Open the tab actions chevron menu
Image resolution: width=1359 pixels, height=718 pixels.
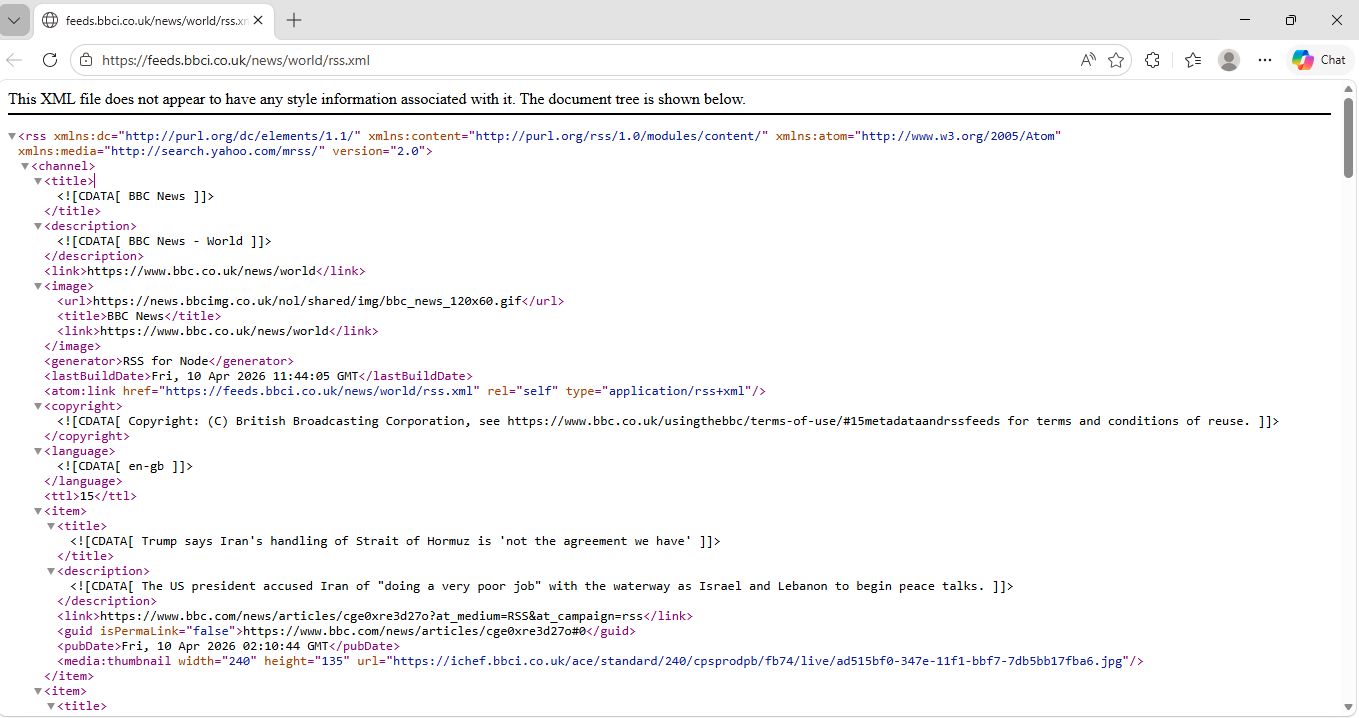pyautogui.click(x=14, y=20)
